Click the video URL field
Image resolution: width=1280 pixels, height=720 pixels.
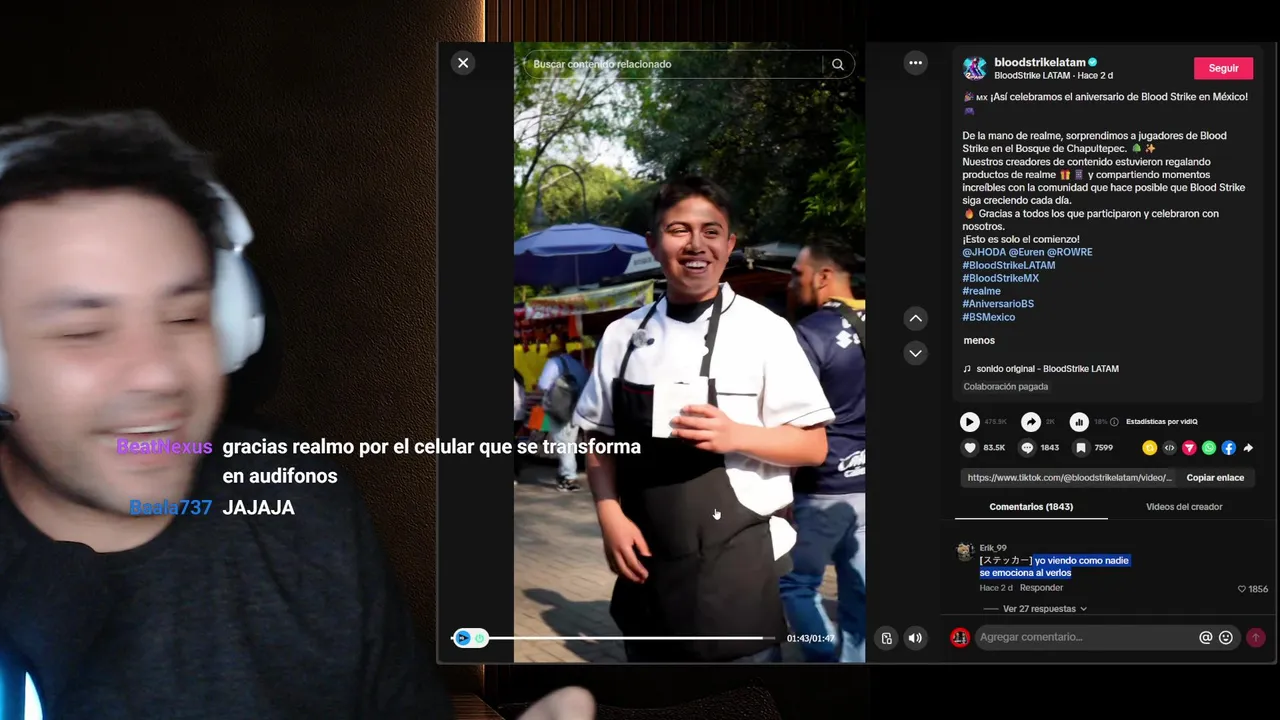pos(1069,478)
